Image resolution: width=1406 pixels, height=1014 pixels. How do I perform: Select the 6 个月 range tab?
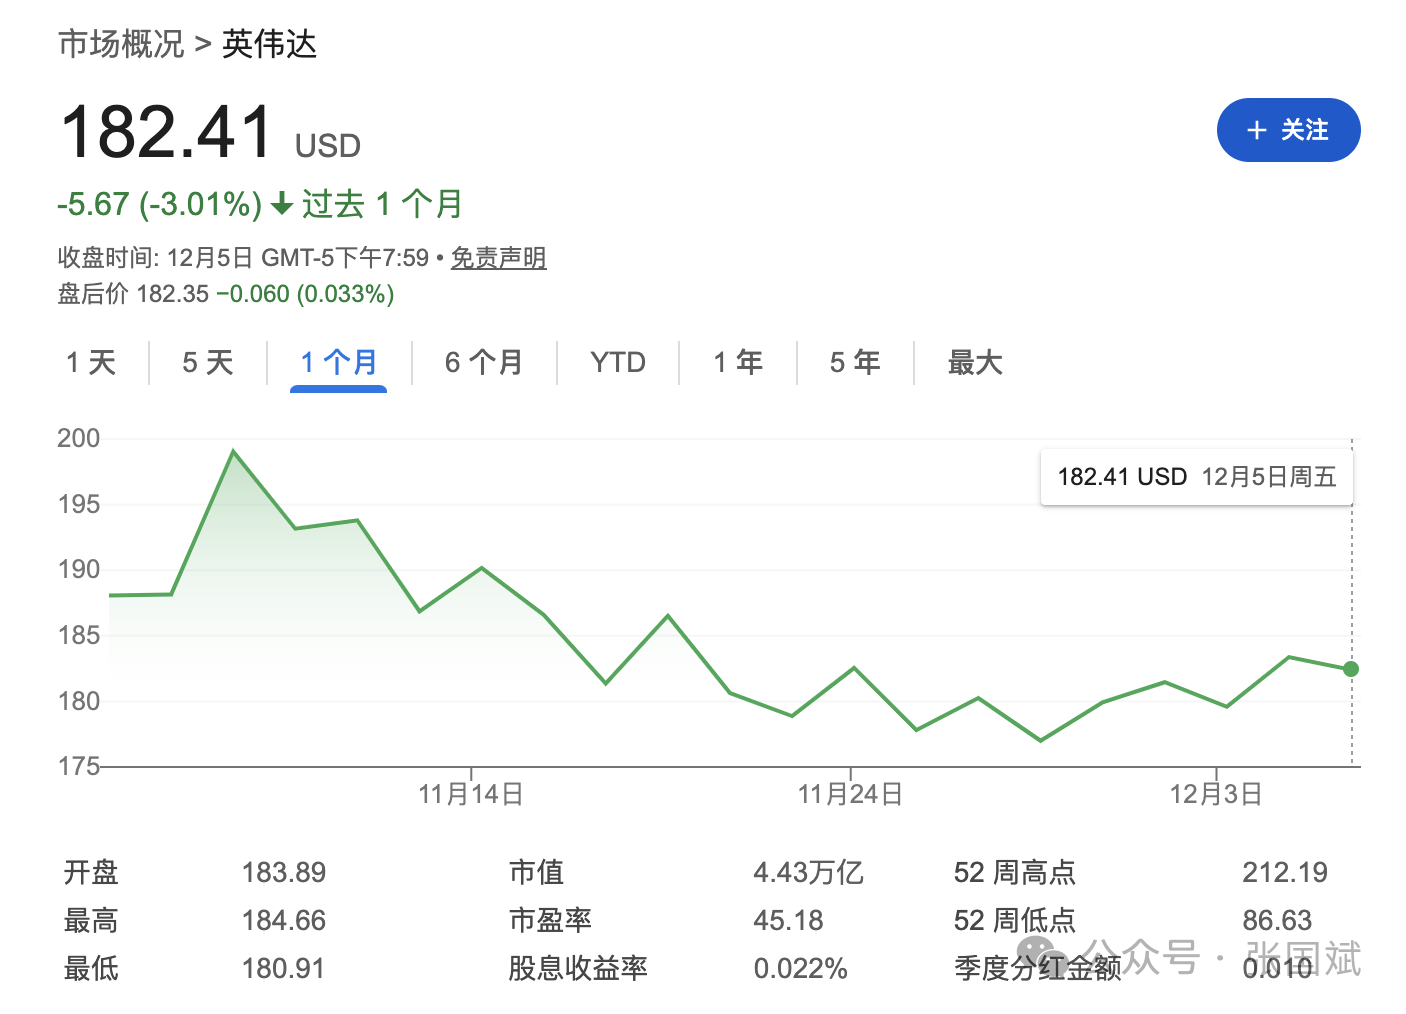point(484,362)
